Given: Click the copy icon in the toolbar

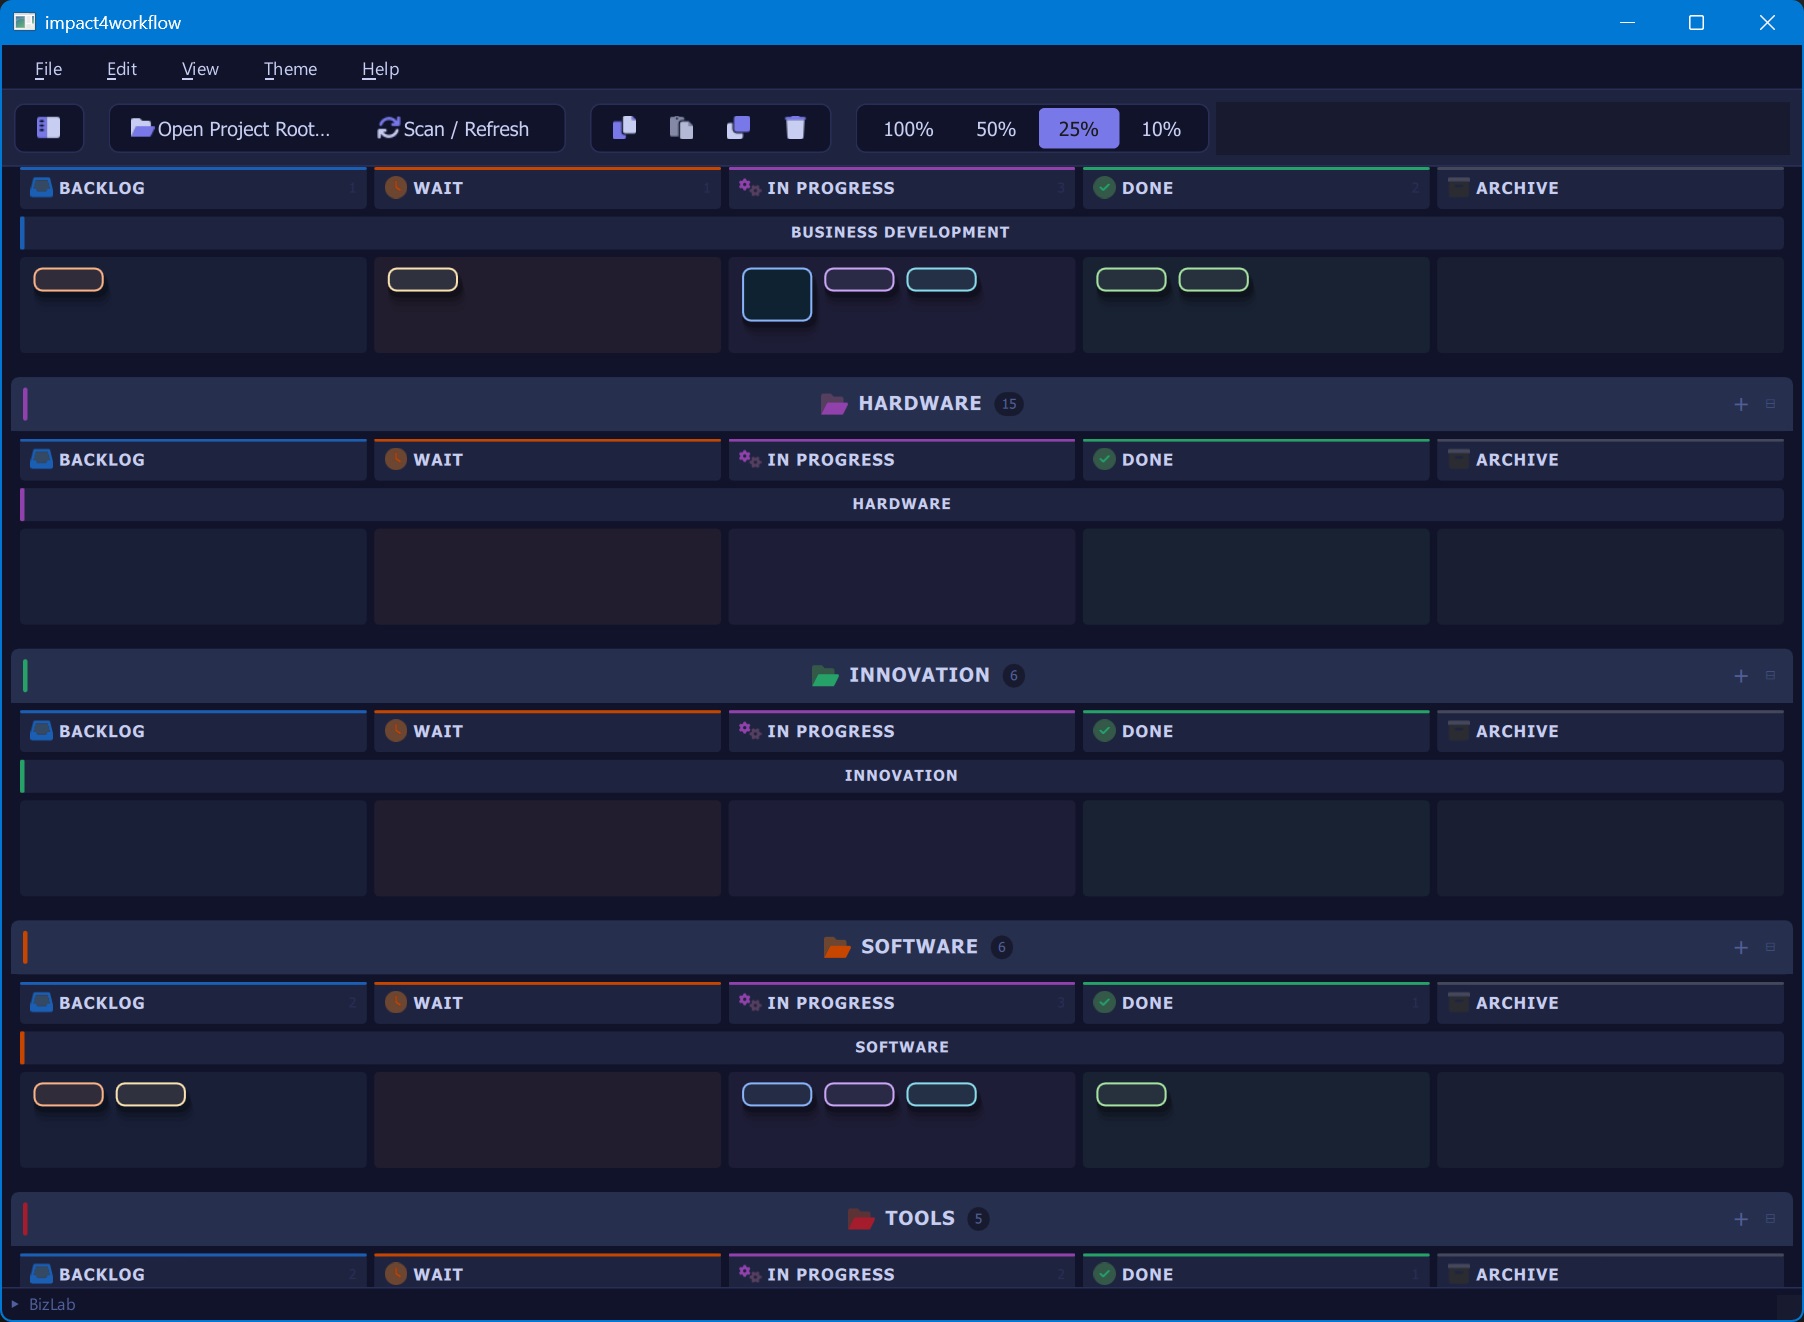Looking at the screenshot, I should pyautogui.click(x=624, y=128).
